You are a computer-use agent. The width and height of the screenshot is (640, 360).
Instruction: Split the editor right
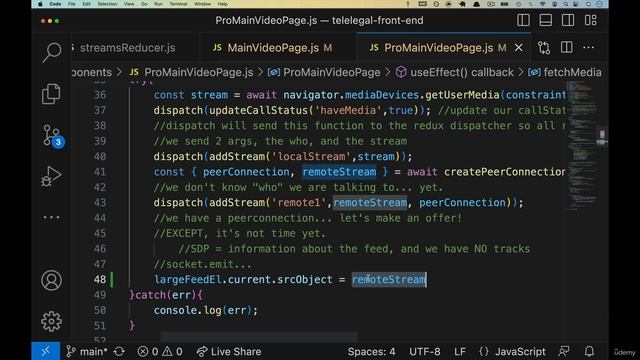(567, 47)
